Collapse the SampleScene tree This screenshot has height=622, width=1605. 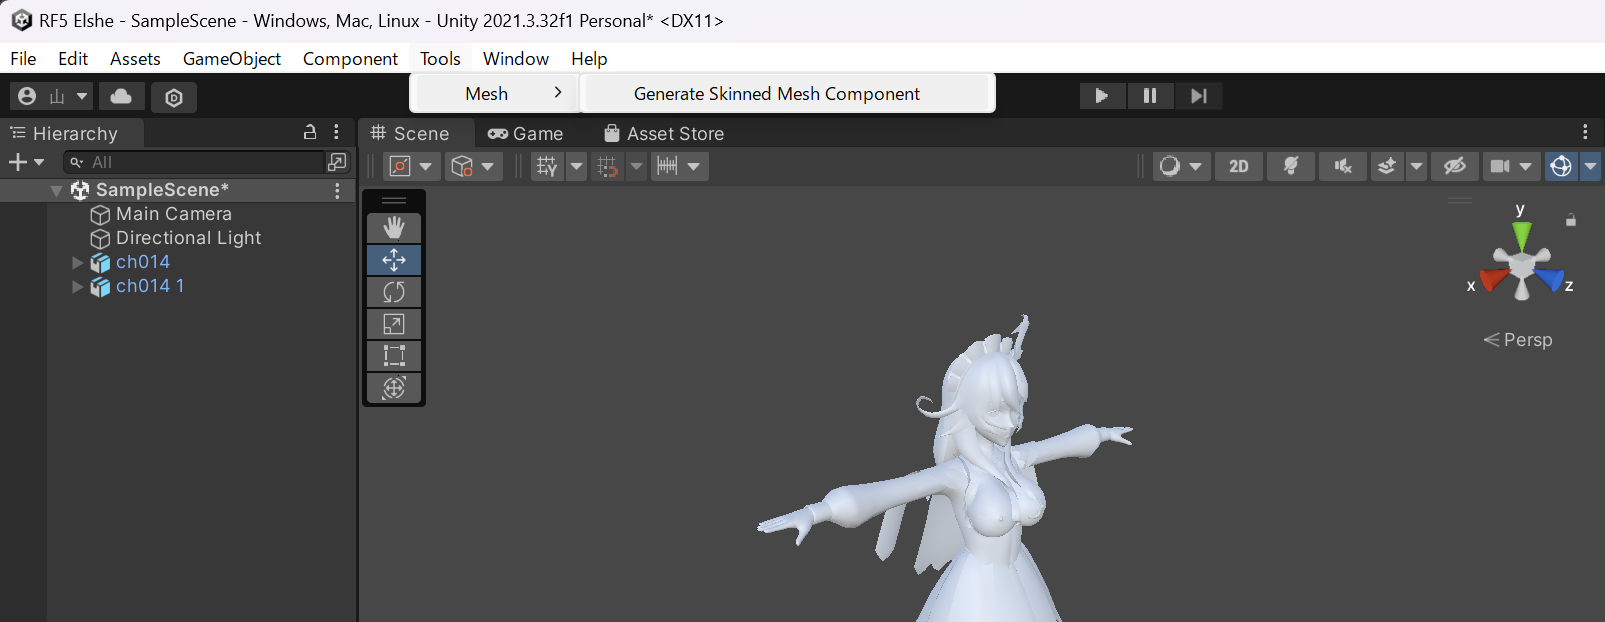point(57,190)
